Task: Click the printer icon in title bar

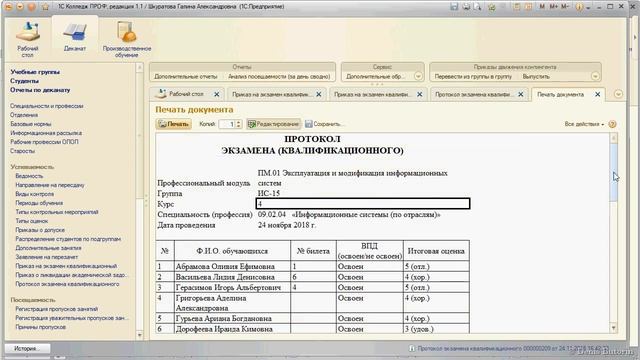Action: [466, 7]
